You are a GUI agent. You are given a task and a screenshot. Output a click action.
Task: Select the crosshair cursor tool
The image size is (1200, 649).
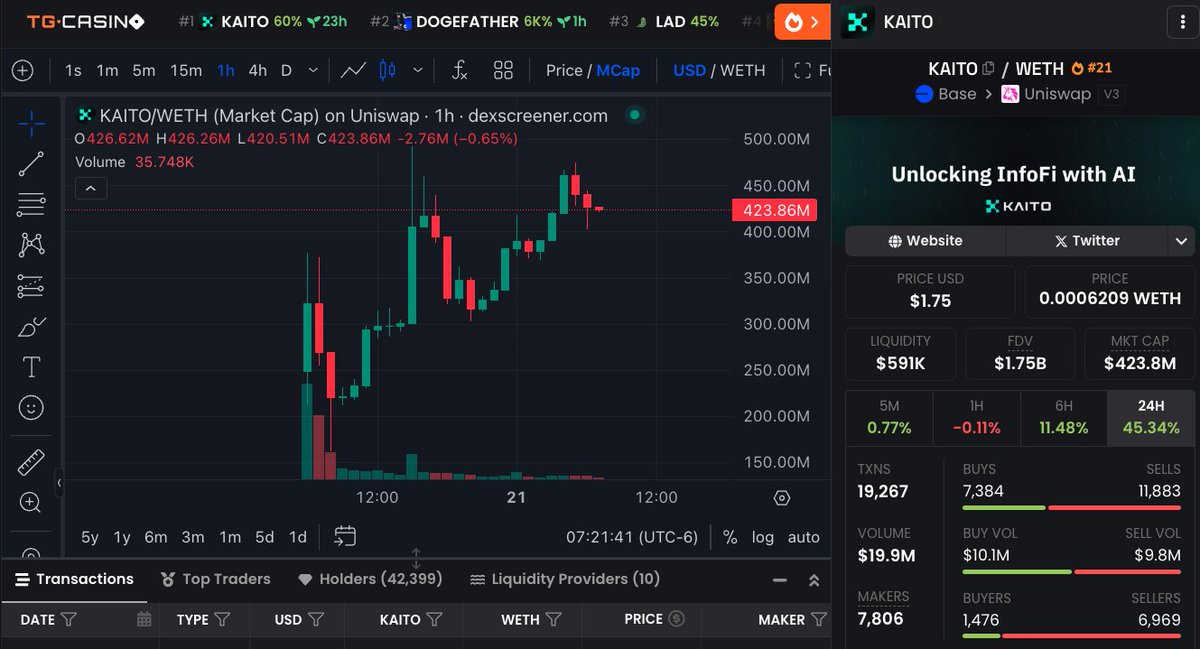pos(31,124)
